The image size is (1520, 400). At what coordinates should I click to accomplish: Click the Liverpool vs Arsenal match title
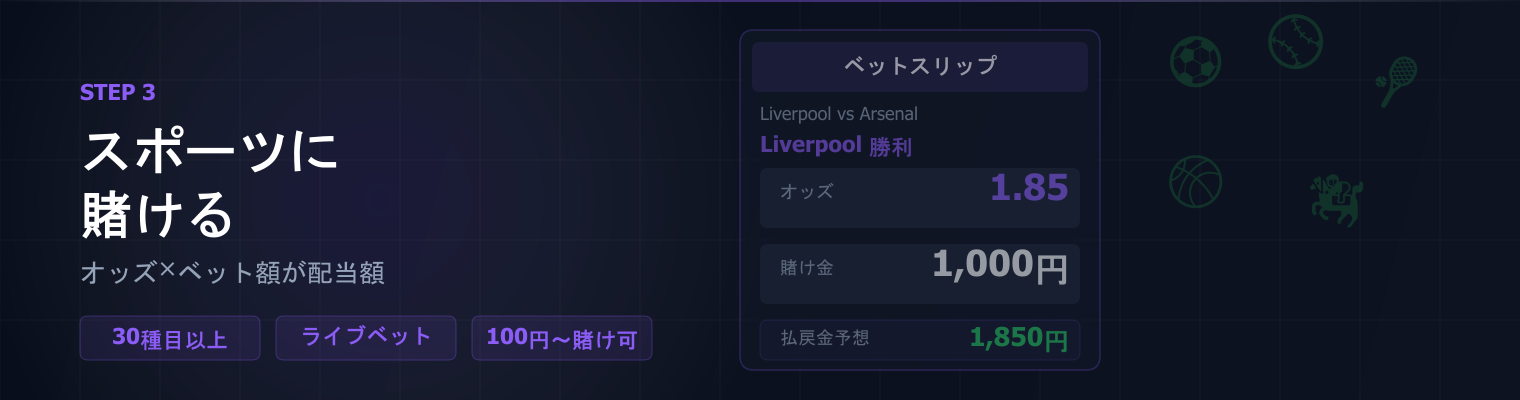[838, 114]
